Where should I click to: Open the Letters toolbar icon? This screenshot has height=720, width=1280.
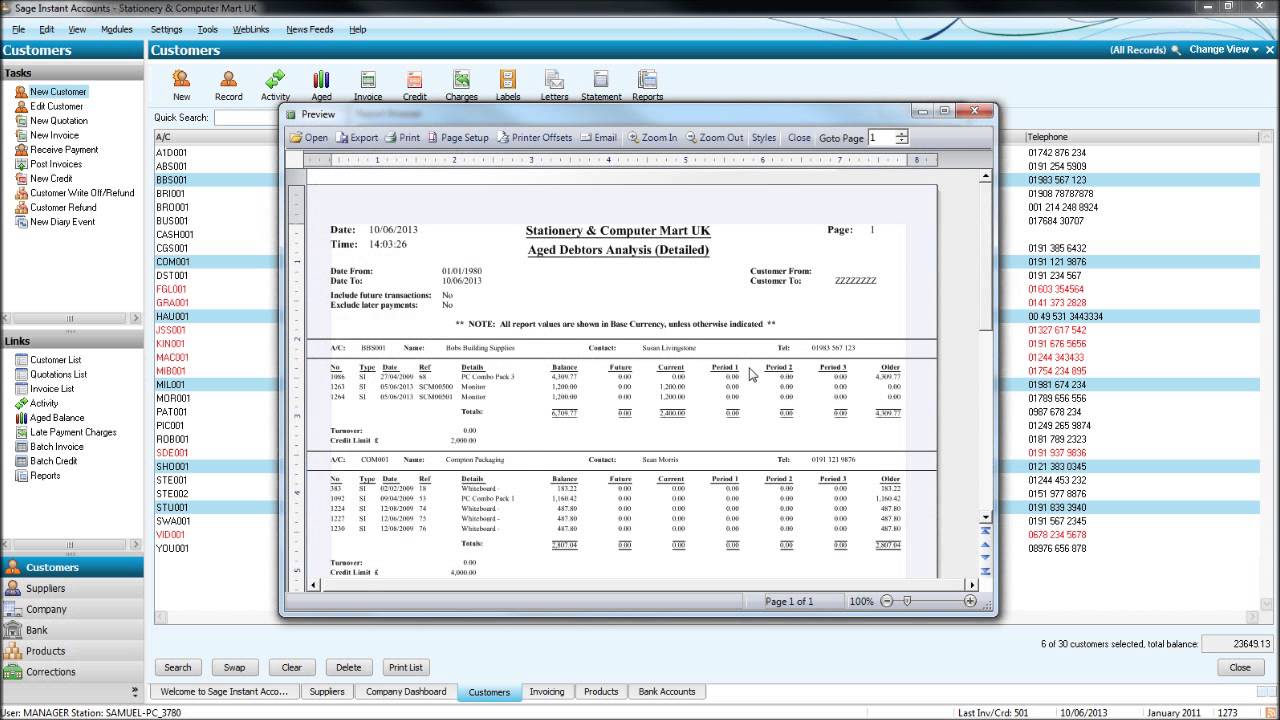tap(554, 85)
